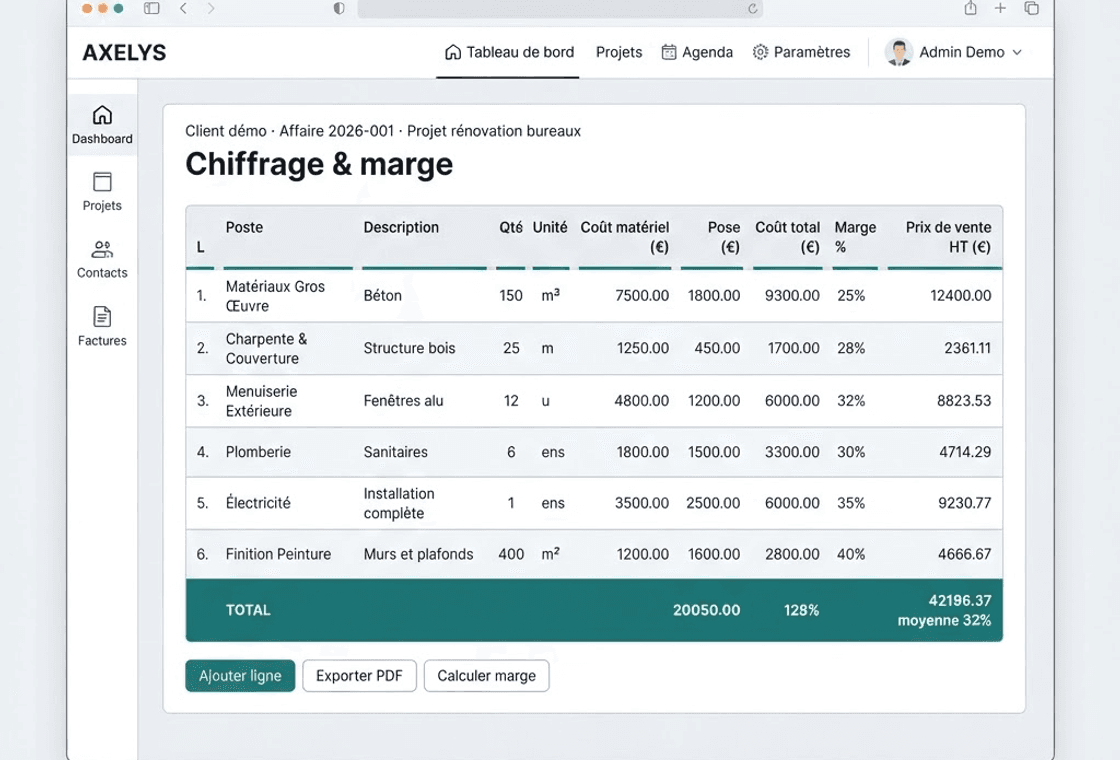
Task: Open the Paramètres navigation tab
Action: pos(801,52)
